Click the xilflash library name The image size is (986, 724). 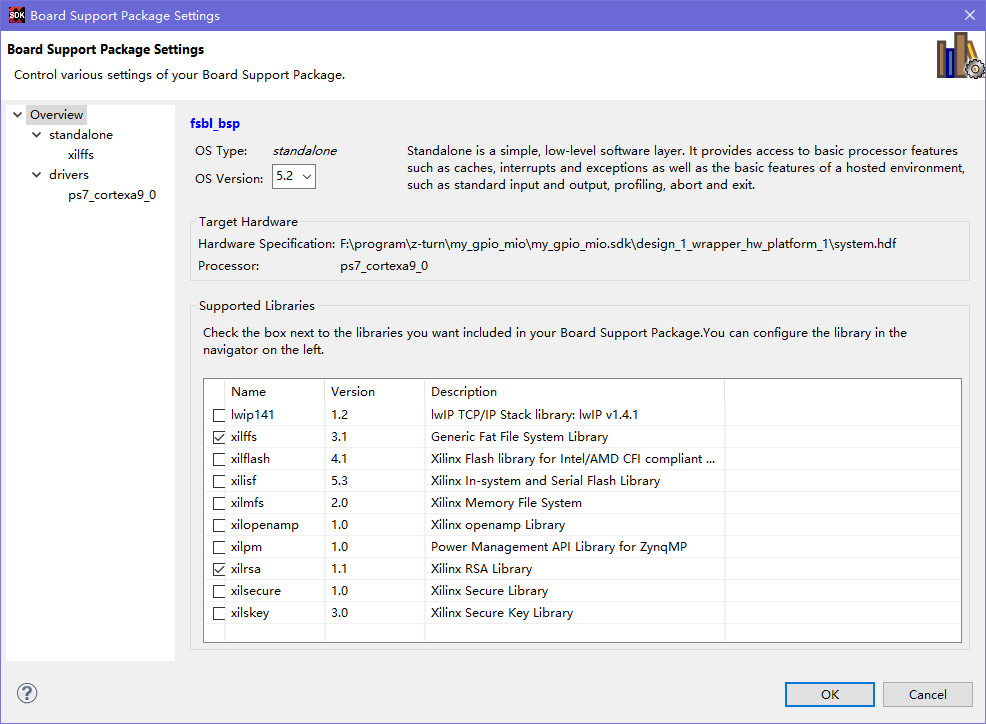[250, 459]
